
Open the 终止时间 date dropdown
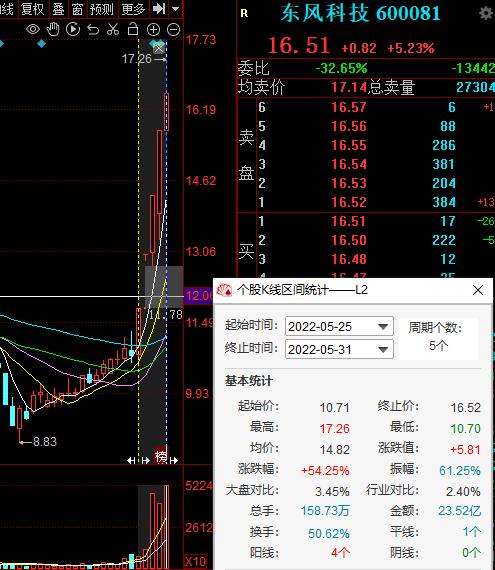(x=383, y=349)
